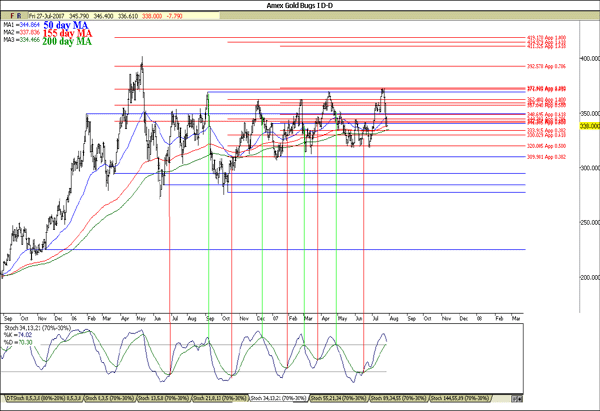Select the red 155 day MA label
Viewport: 600px width, 411px height.
pyautogui.click(x=66, y=33)
